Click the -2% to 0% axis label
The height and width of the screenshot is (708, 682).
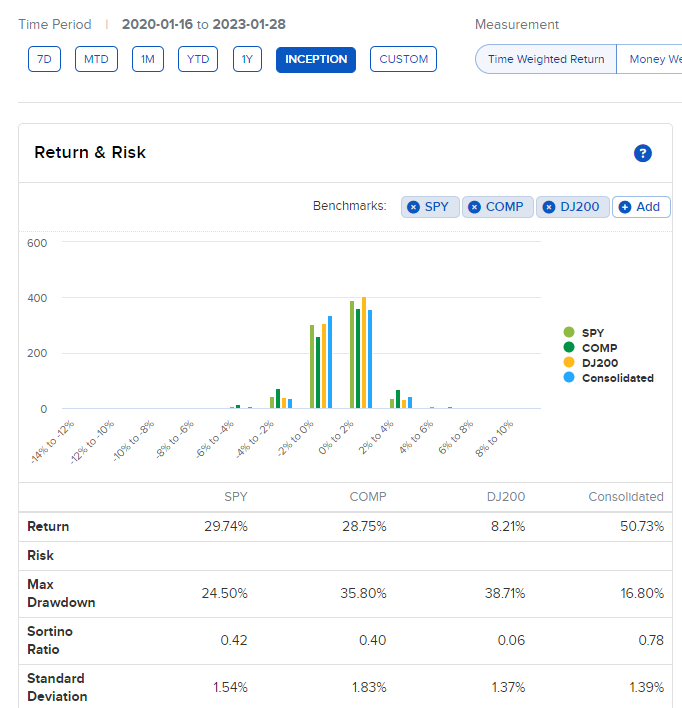click(x=295, y=438)
